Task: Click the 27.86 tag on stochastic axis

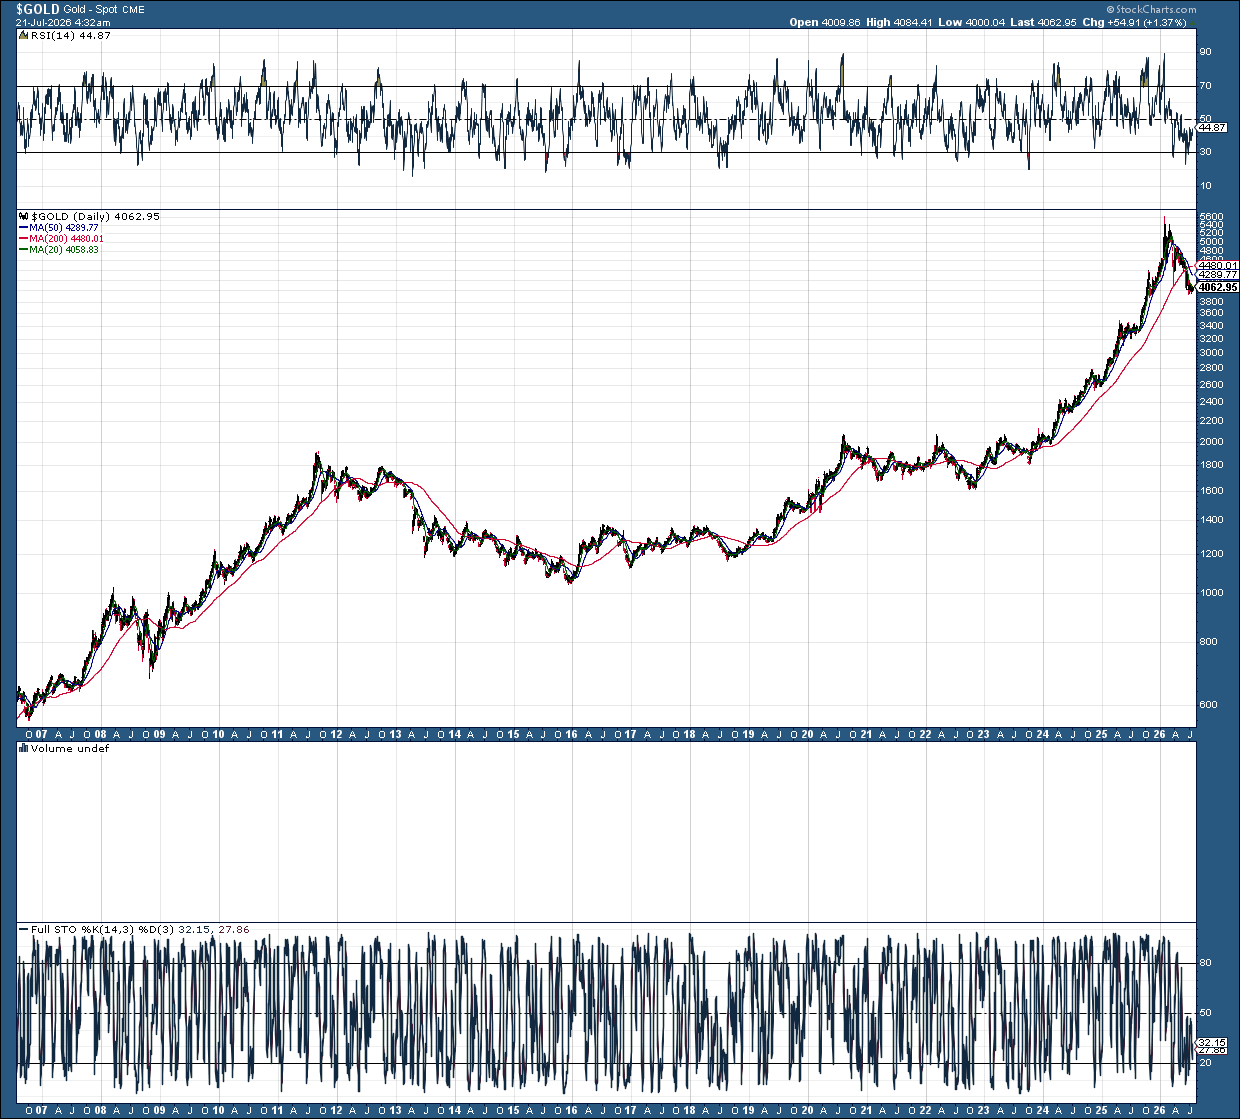Action: click(1212, 1050)
